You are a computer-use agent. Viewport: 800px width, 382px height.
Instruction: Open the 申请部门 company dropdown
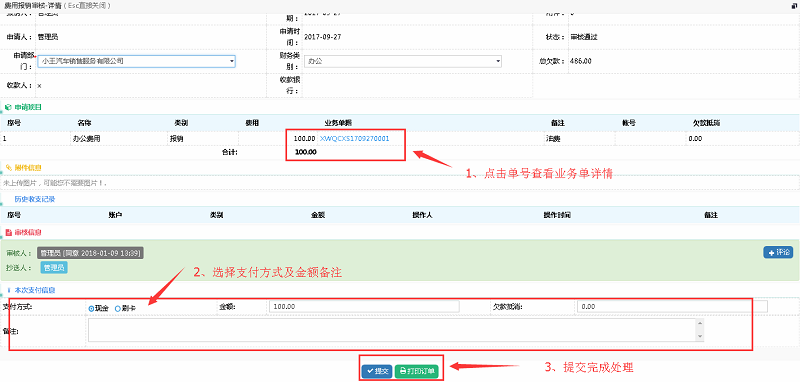click(x=136, y=61)
